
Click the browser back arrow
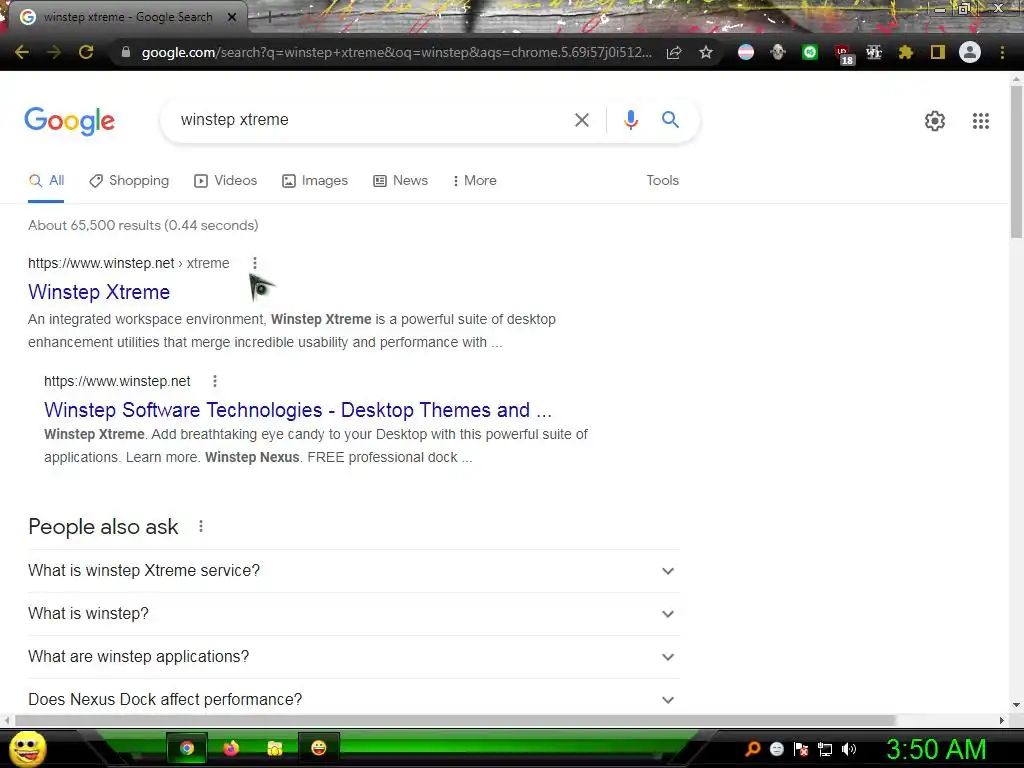(x=22, y=52)
